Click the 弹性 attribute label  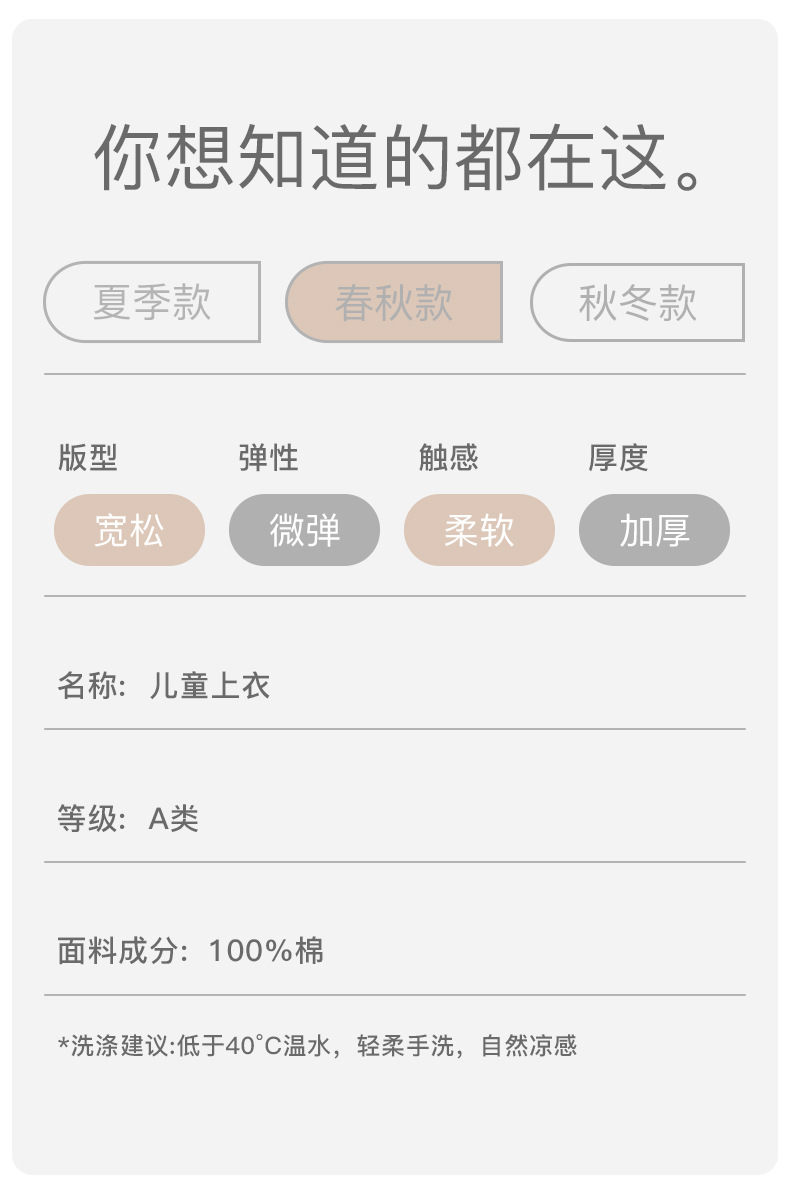(x=268, y=458)
